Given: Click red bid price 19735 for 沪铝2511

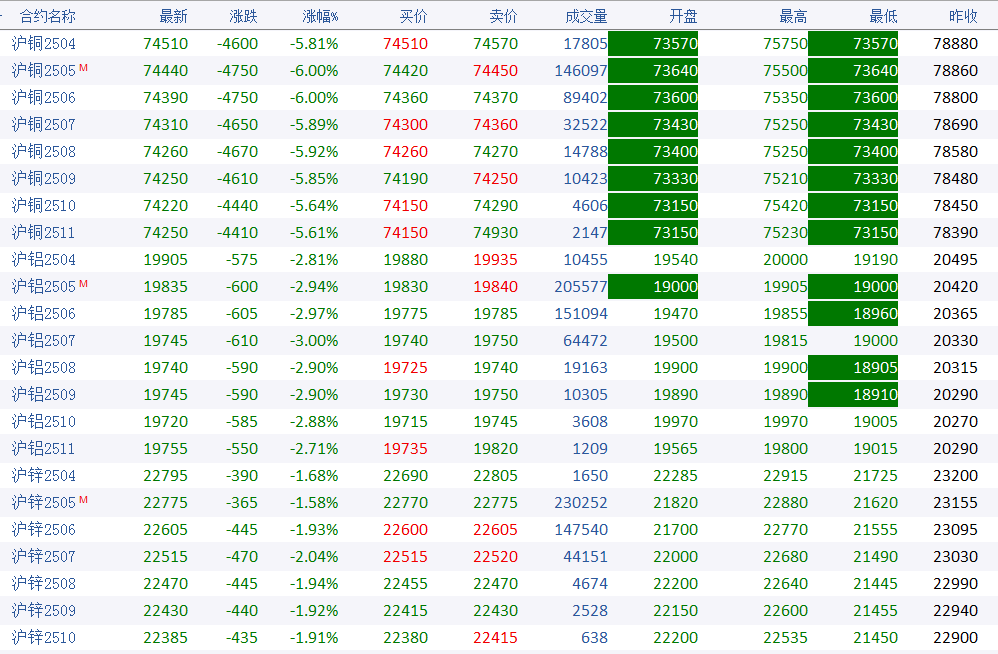Looking at the screenshot, I should (405, 449).
